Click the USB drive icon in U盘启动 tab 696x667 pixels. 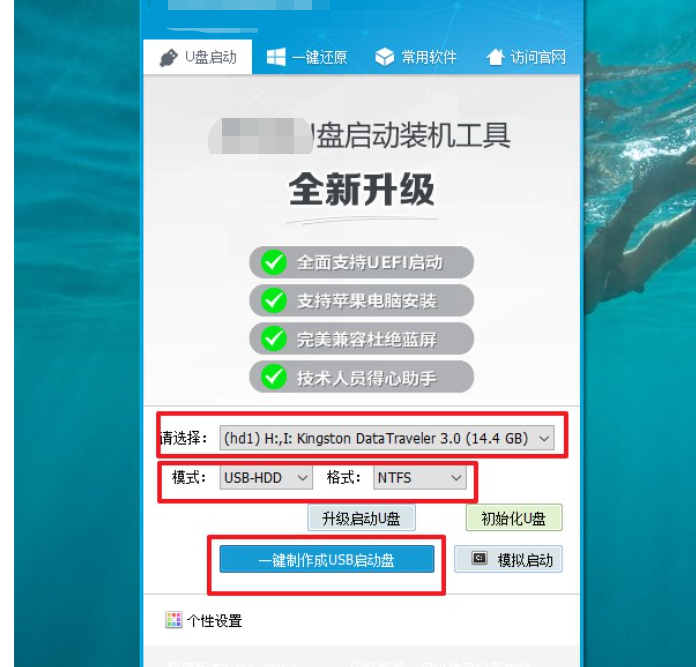pyautogui.click(x=168, y=58)
